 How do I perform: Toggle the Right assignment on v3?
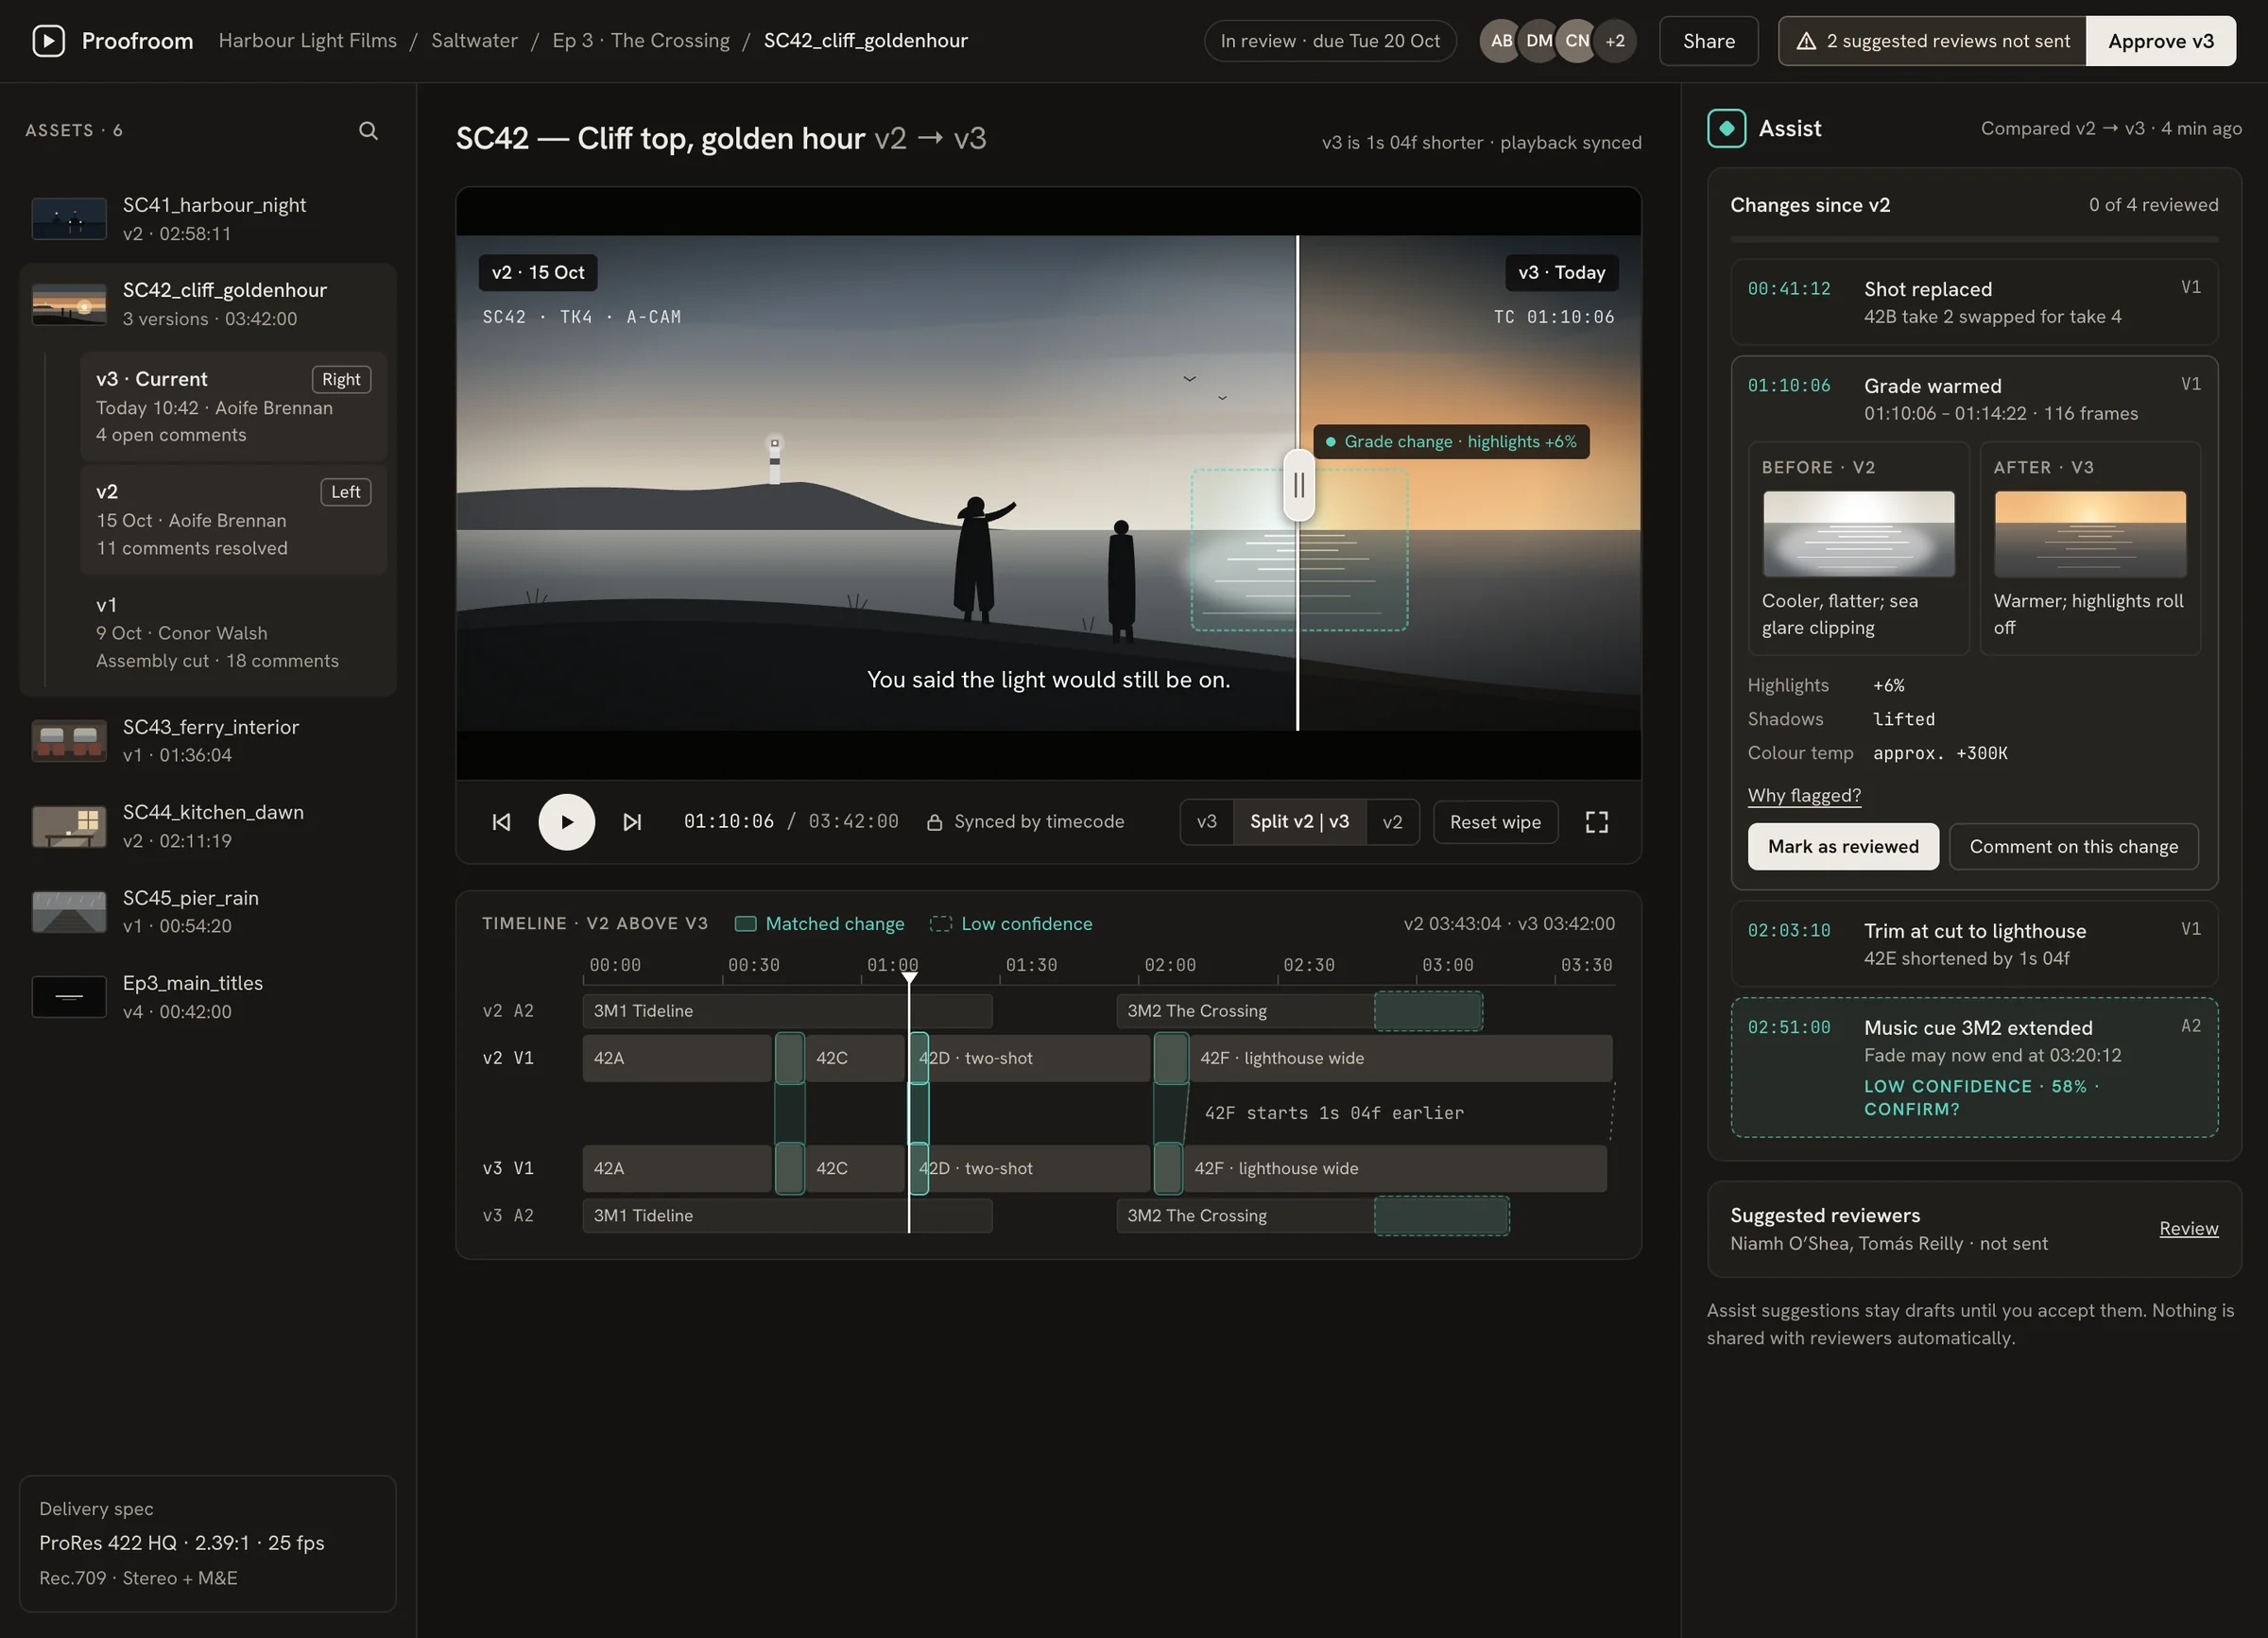click(341, 380)
